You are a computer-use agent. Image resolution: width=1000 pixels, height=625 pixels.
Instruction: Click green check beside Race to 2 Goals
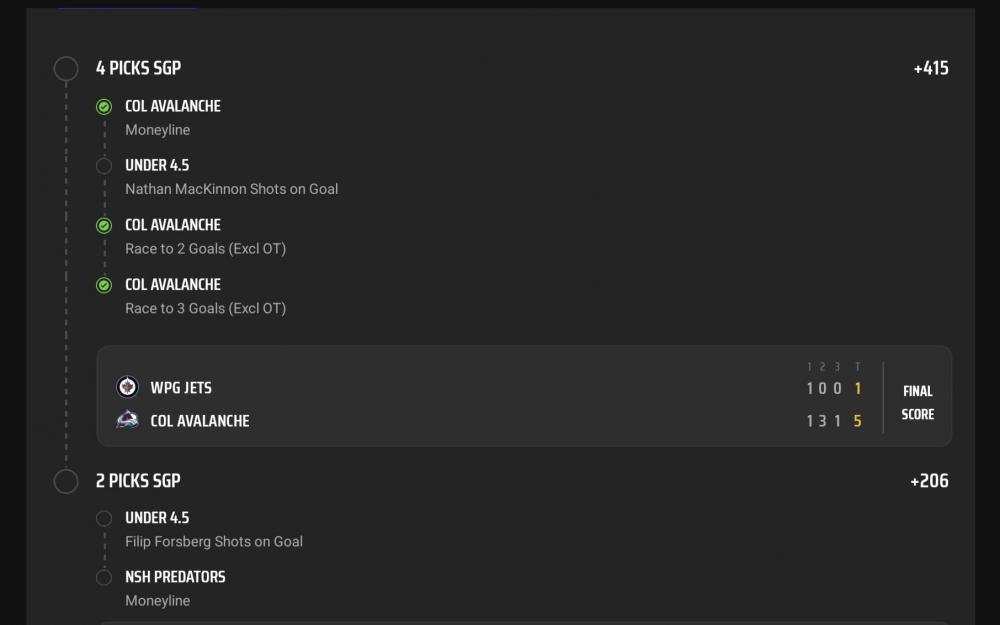click(104, 226)
